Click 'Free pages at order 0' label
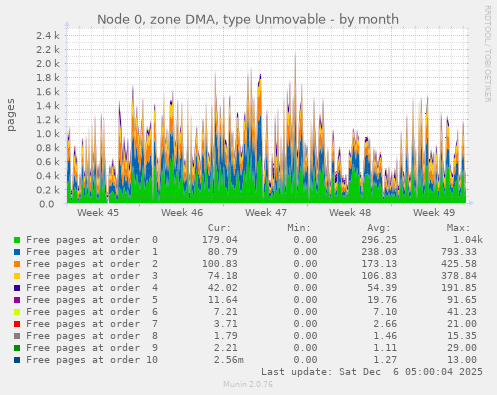The image size is (497, 395). tap(92, 240)
